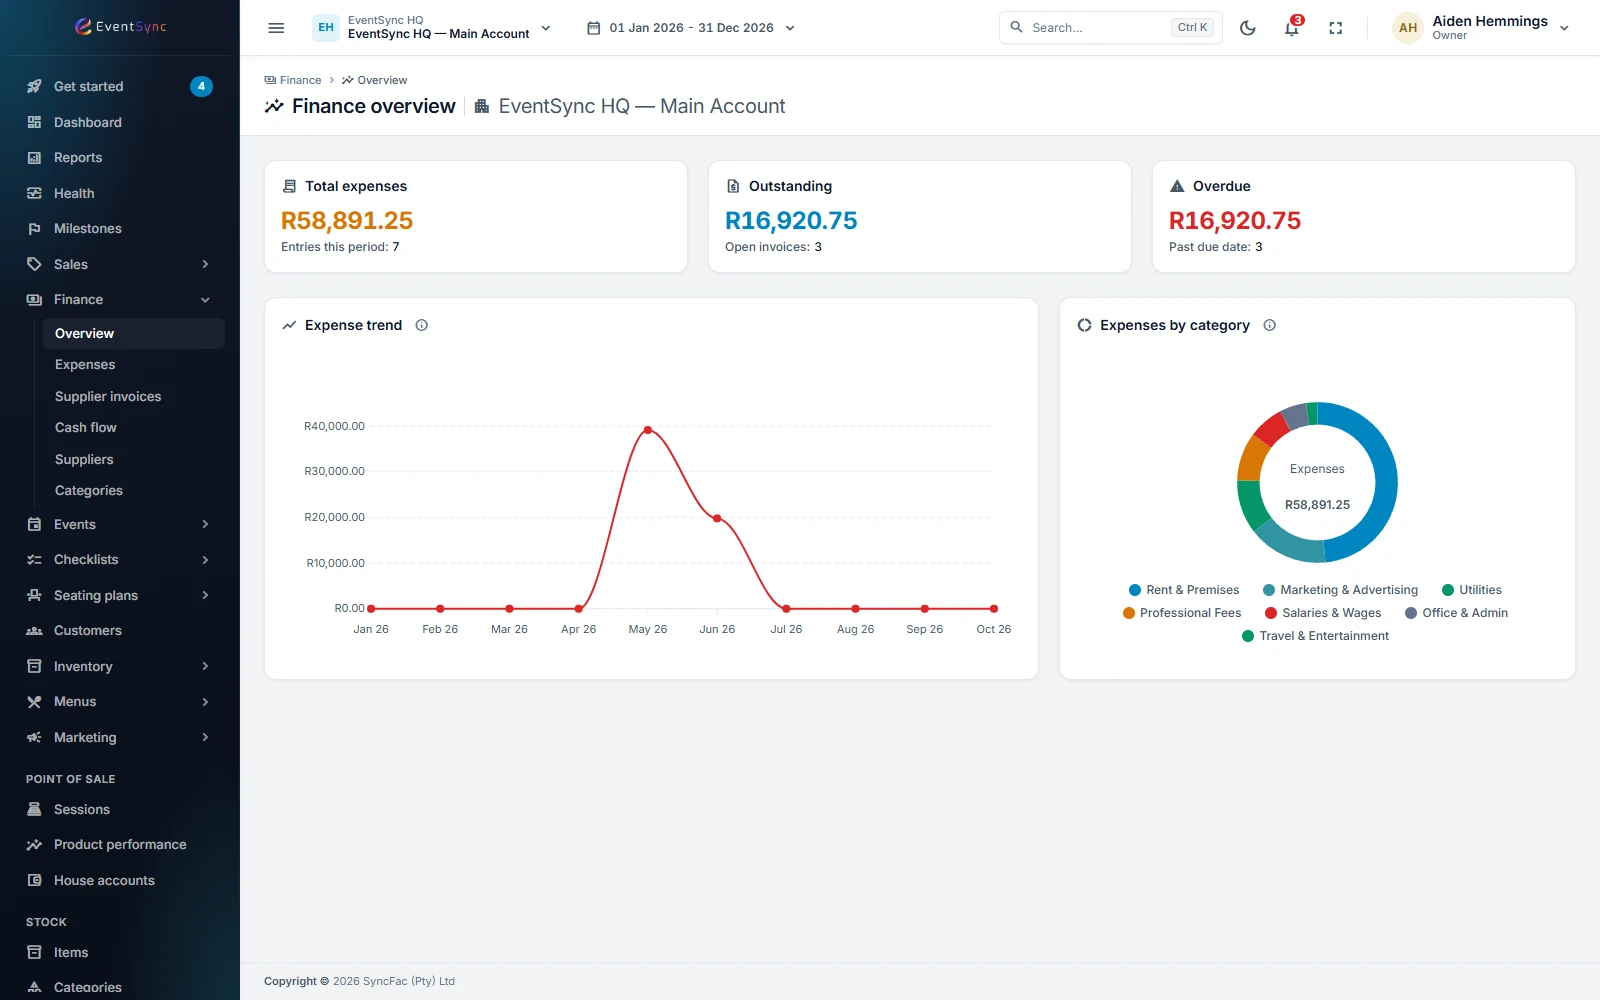Screen dimensions: 1600x1000
Task: Click the Product performance chart icon
Action: tap(34, 844)
